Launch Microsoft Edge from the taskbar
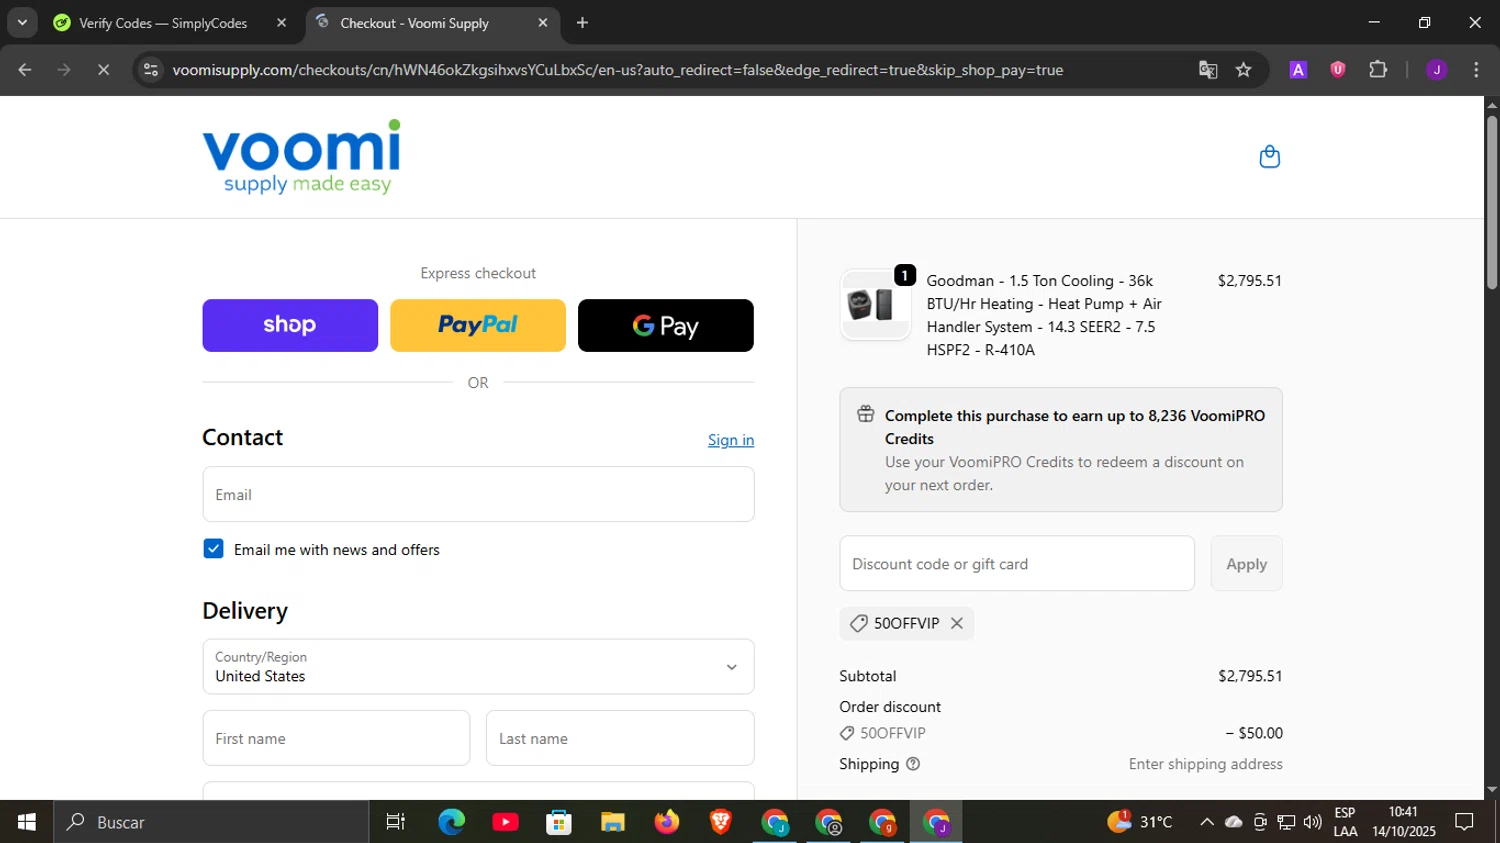 451,822
